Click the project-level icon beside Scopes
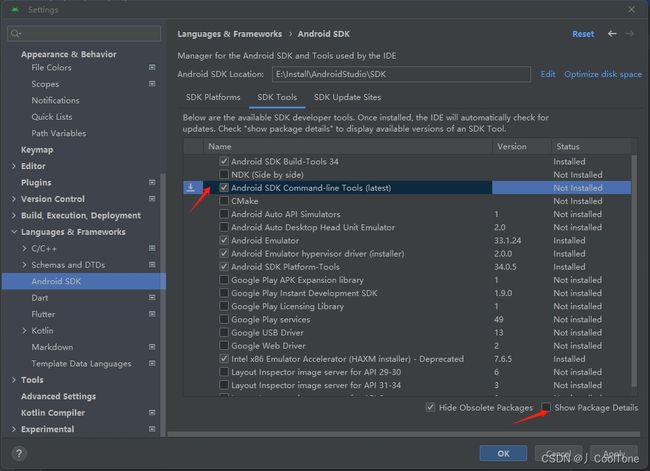 pyautogui.click(x=152, y=84)
